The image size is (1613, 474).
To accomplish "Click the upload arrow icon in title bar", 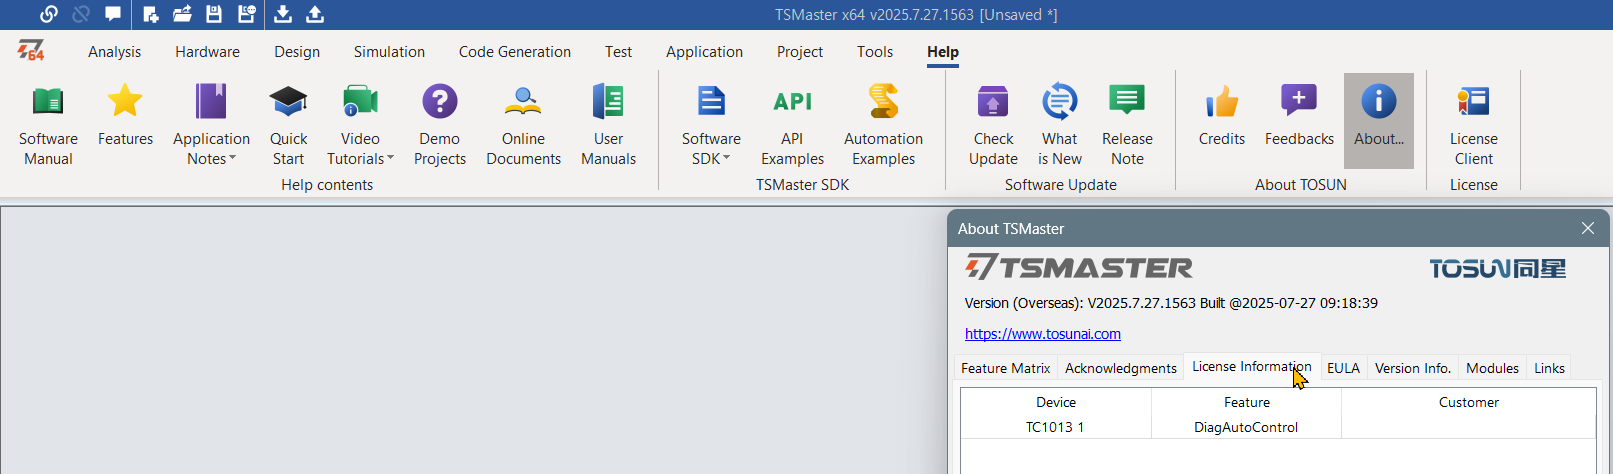I will (315, 14).
